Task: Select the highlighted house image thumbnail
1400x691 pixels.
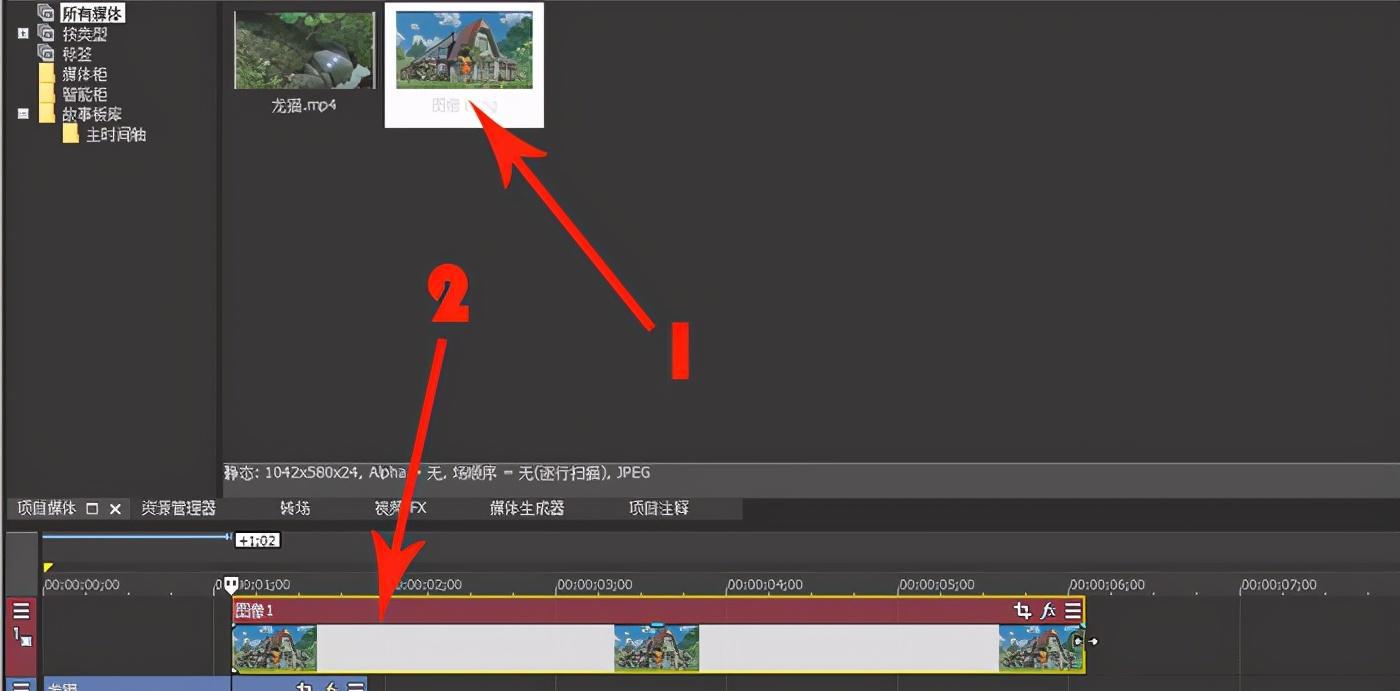Action: pyautogui.click(x=464, y=50)
